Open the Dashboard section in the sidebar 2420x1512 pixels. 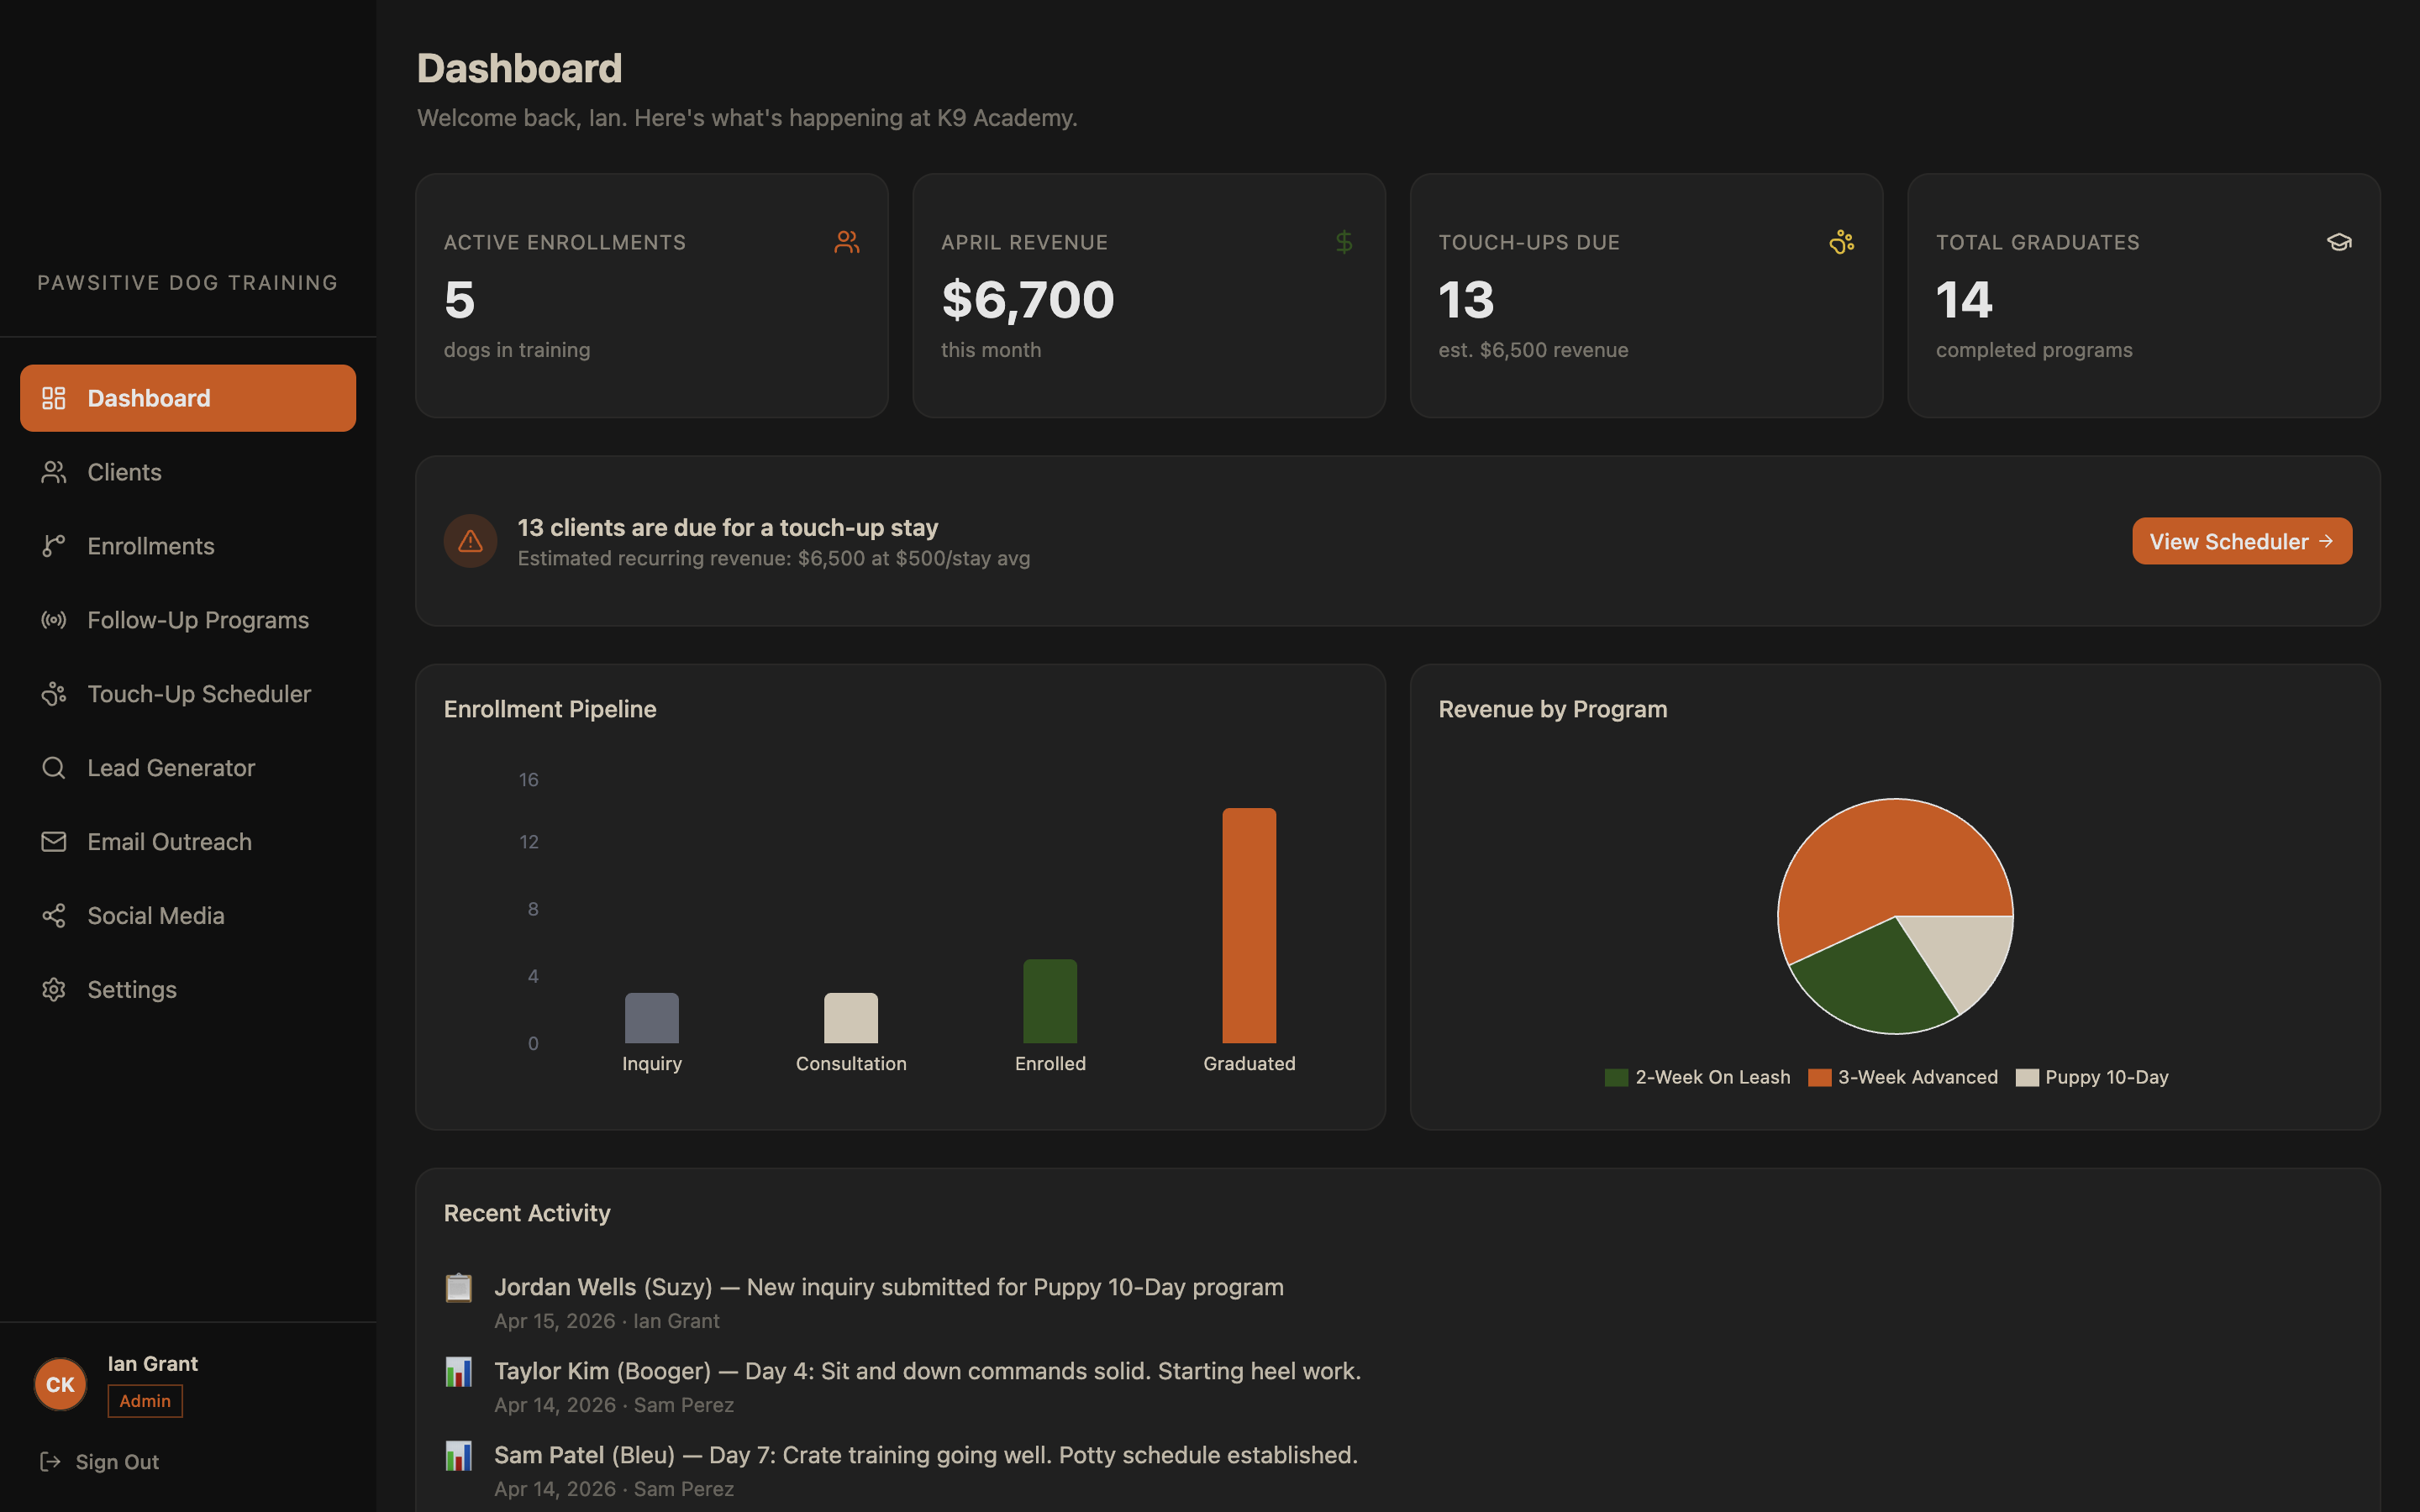pyautogui.click(x=148, y=397)
